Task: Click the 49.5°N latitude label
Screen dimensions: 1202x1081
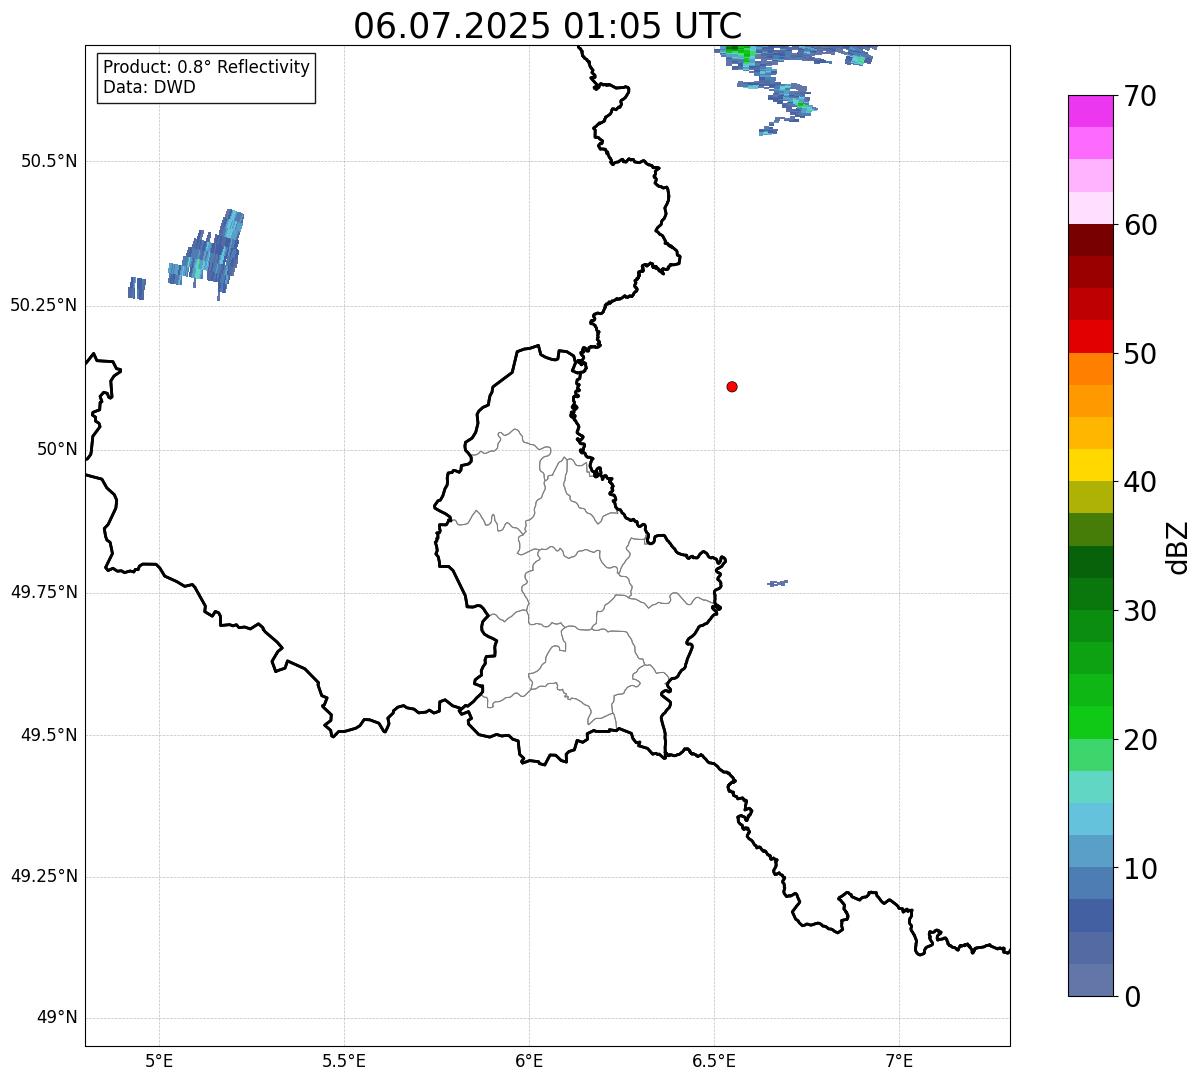Action: point(49,735)
